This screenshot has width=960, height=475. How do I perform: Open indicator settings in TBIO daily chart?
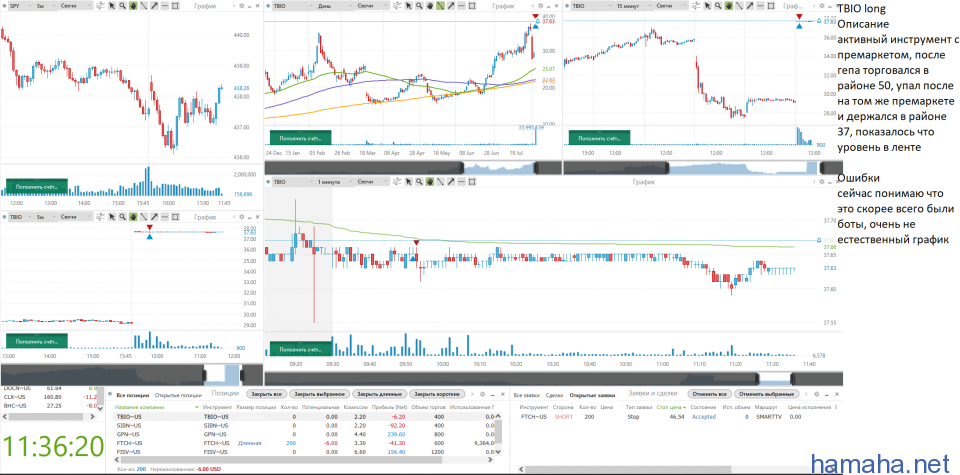(397, 6)
